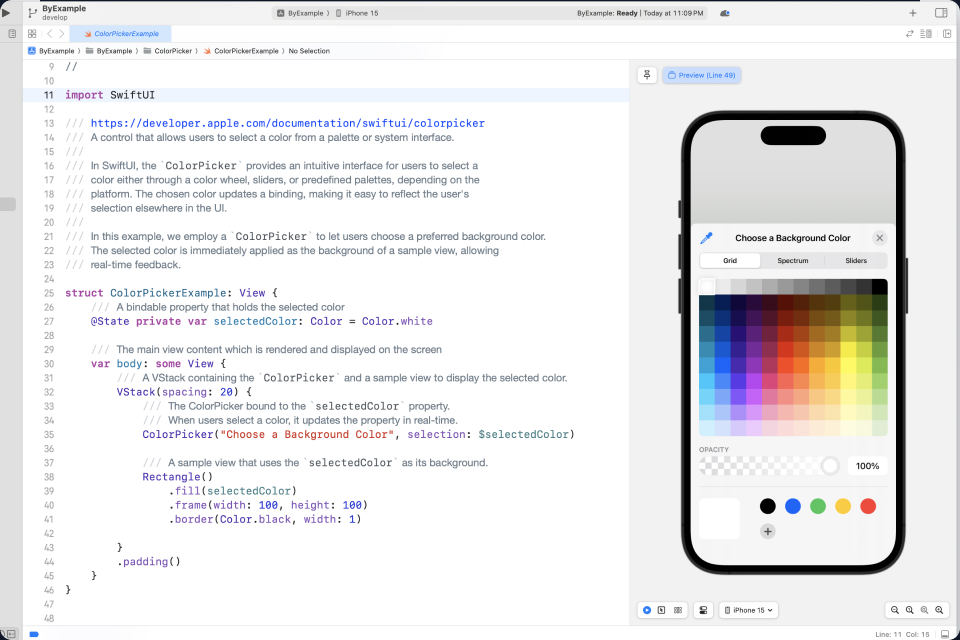Screen dimensions: 960x640
Task: Open the ColorPickerExample file breadcrumb
Action: 241,51
